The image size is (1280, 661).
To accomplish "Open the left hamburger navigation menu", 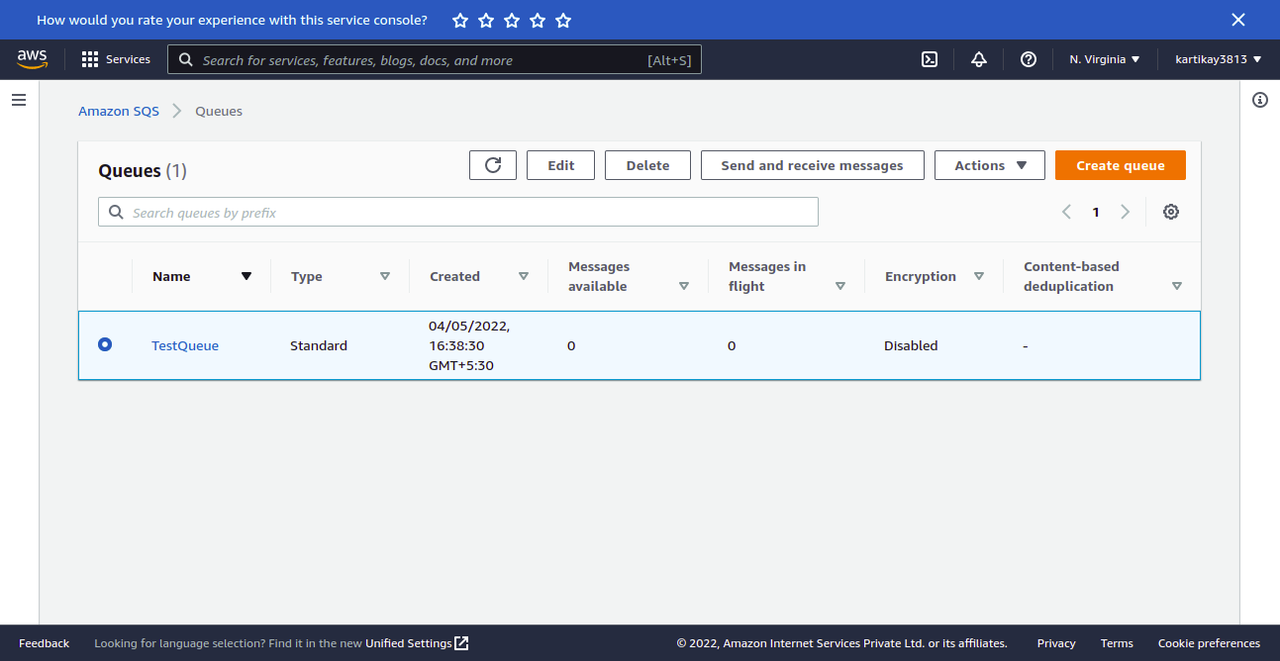I will coord(19,100).
